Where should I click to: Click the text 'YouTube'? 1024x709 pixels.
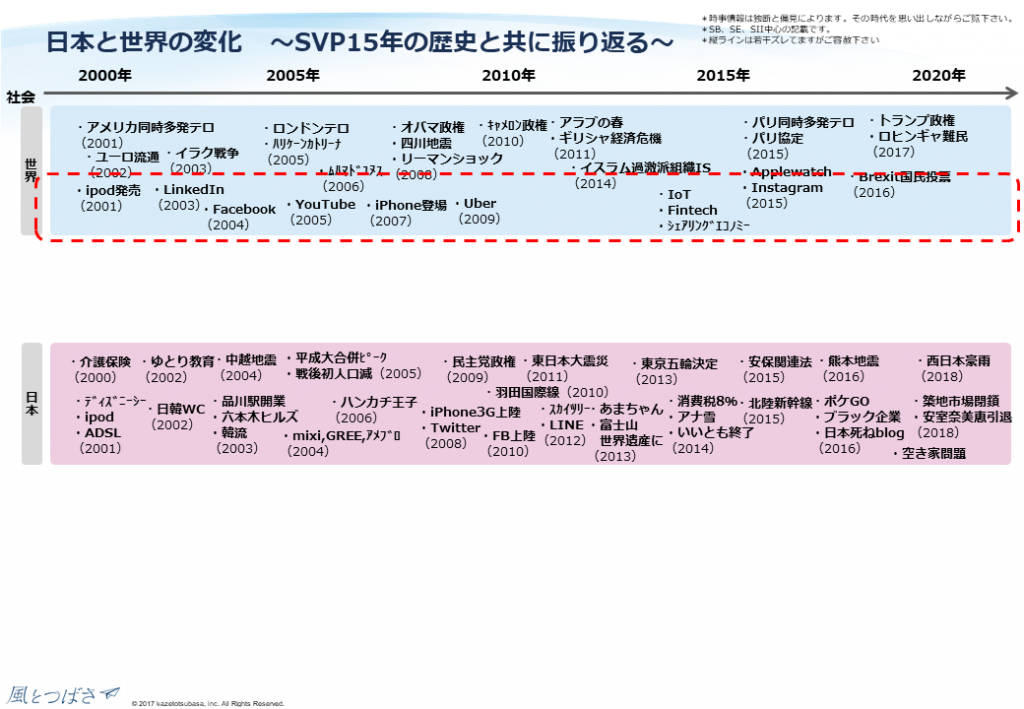(325, 204)
